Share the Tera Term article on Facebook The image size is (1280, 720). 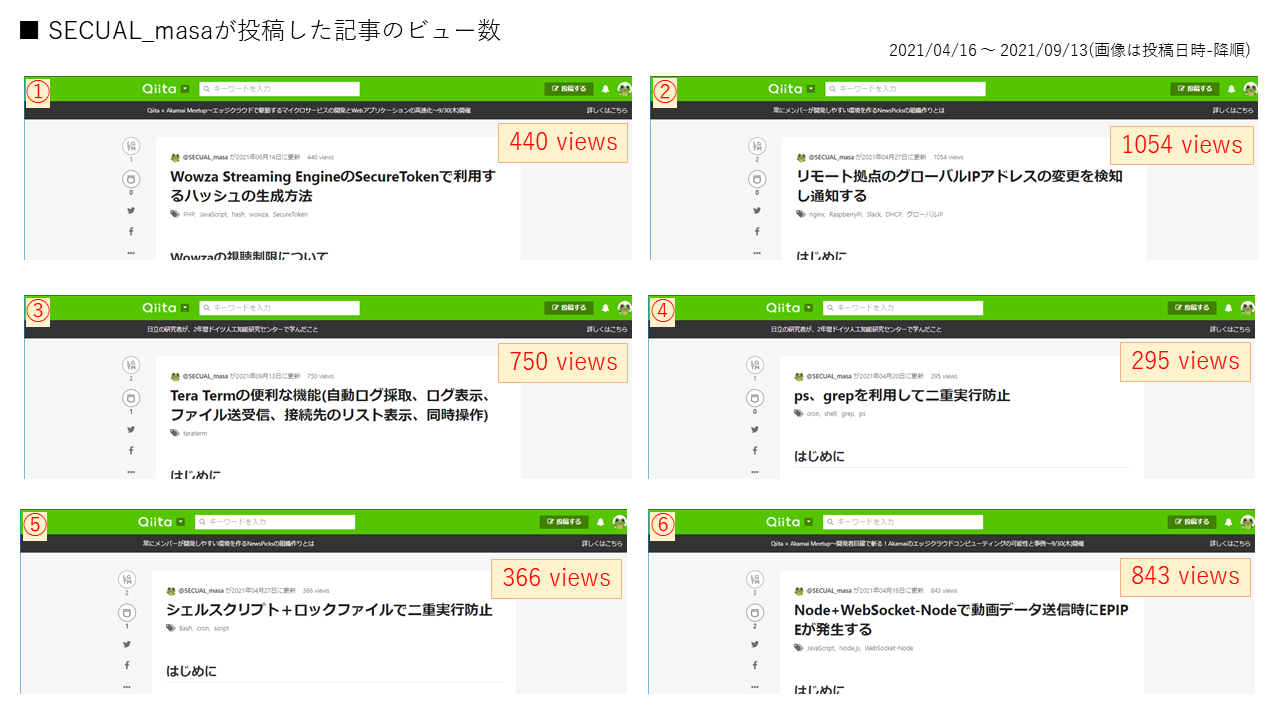[130, 450]
